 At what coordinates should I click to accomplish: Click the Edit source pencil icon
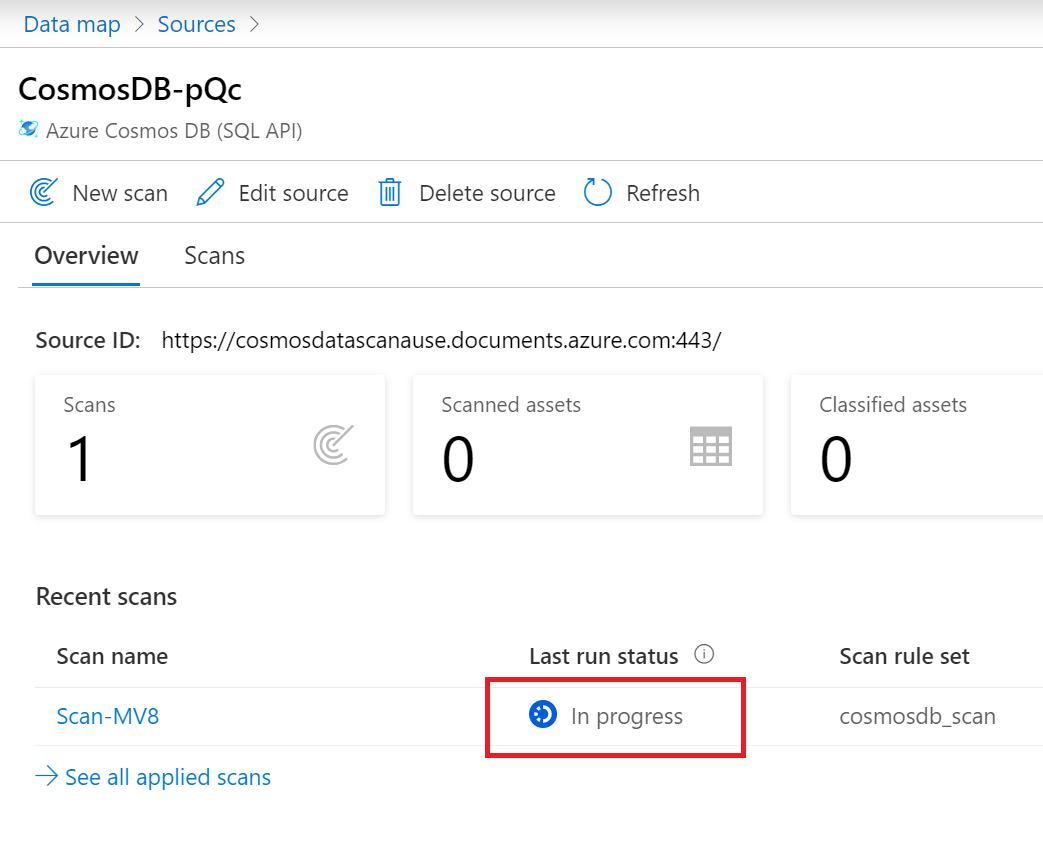click(x=210, y=192)
